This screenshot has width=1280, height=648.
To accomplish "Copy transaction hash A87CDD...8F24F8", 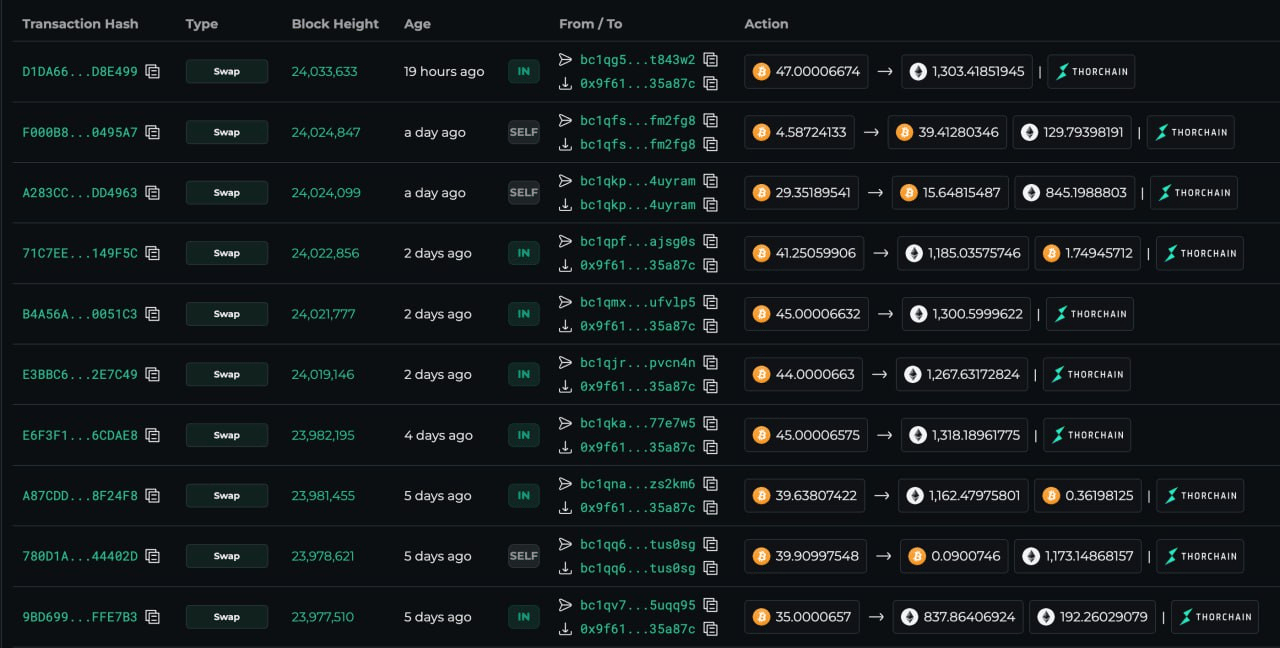I will click(152, 495).
